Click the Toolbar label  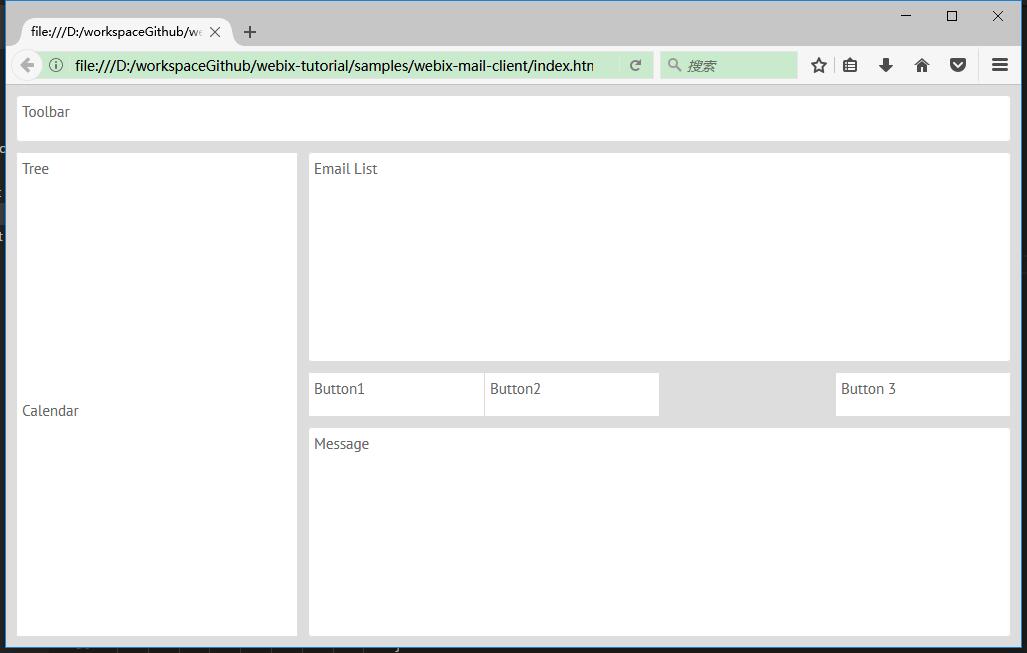tap(46, 112)
